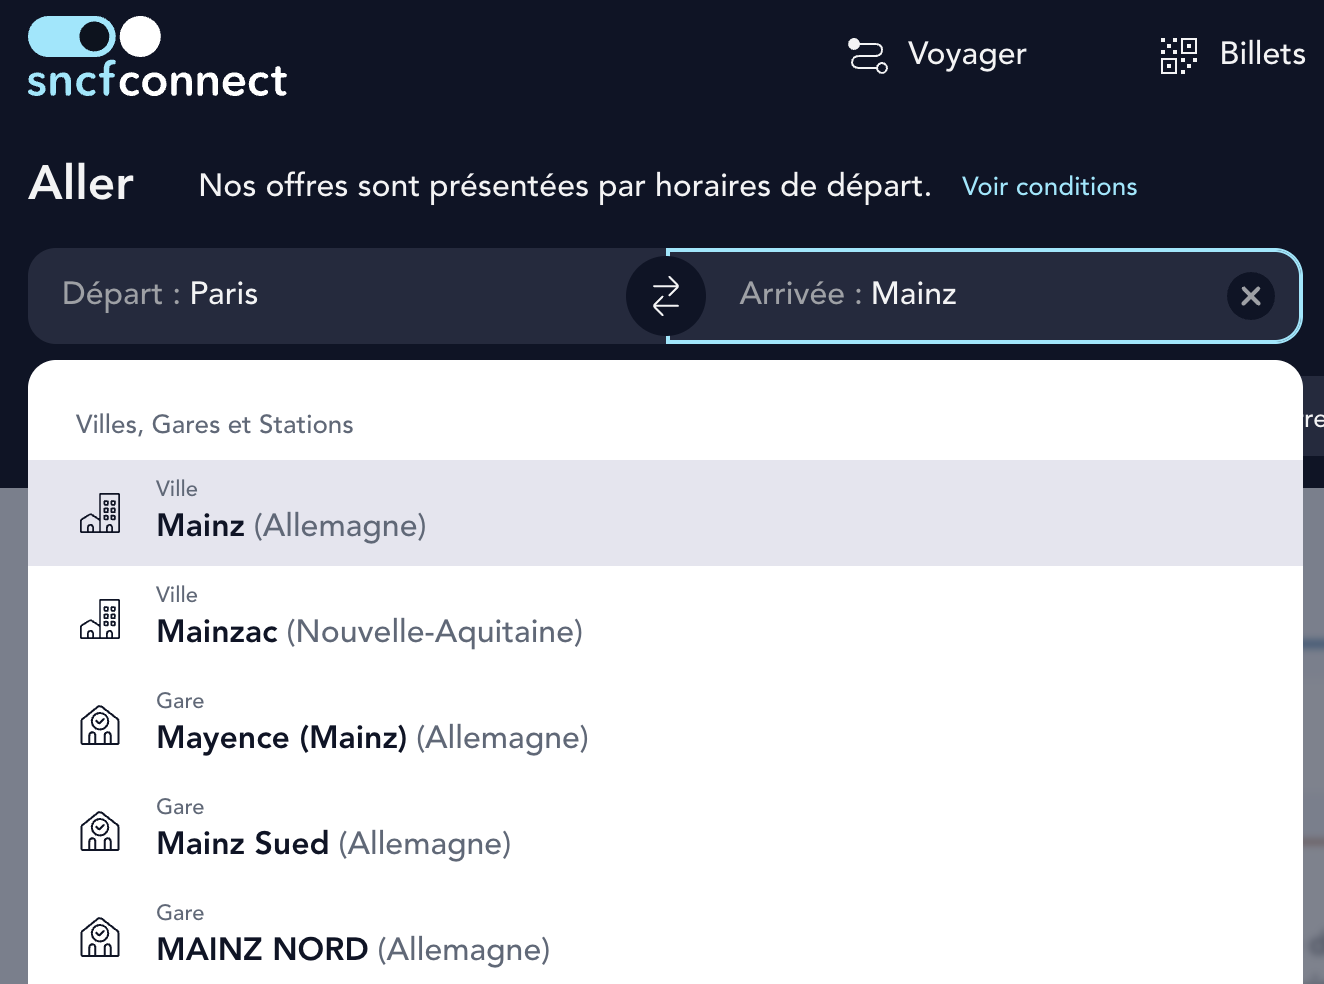Viewport: 1324px width, 984px height.
Task: Click city icon beside Mainzac
Action: (100, 619)
